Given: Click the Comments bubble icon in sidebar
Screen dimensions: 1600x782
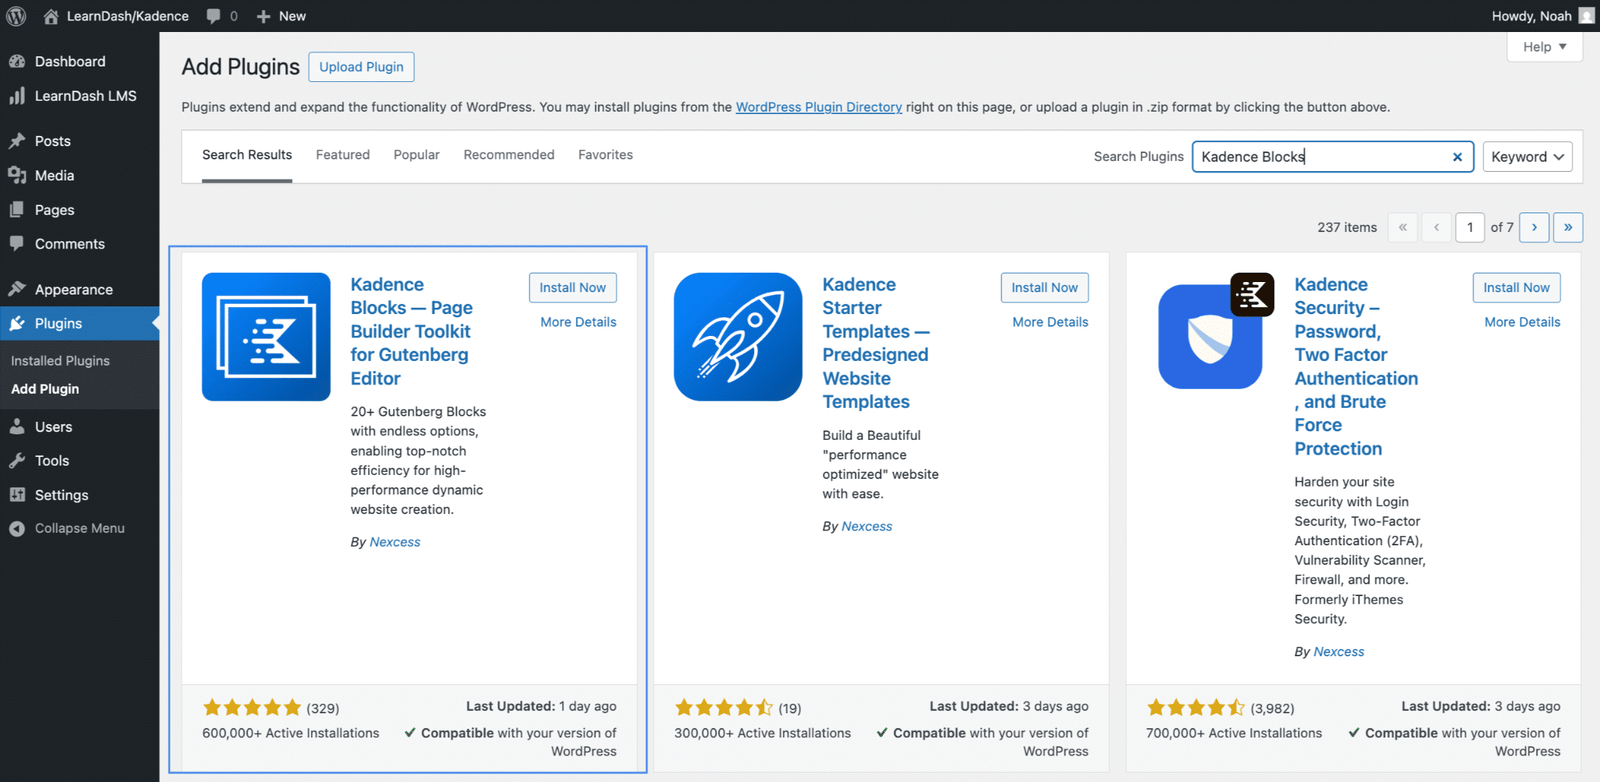Looking at the screenshot, I should point(17,244).
